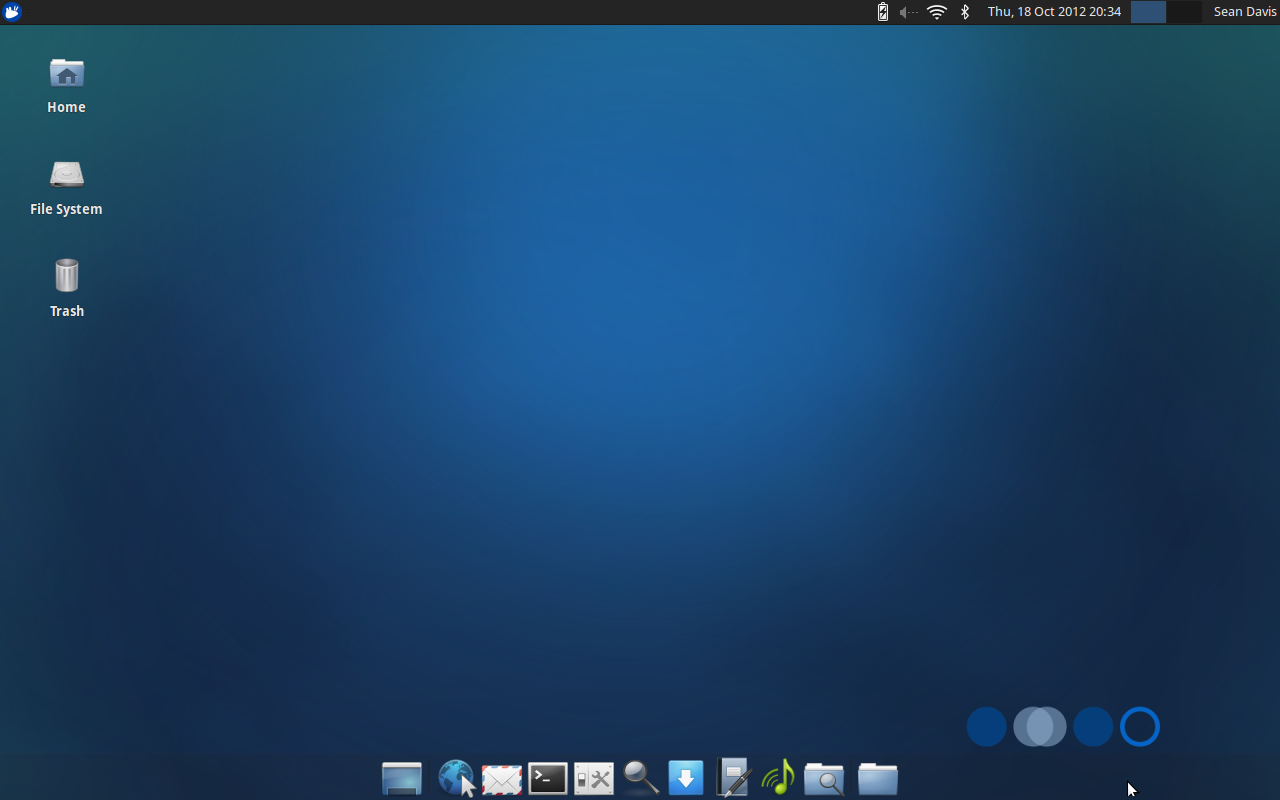1280x800 pixels.
Task: Click the clock to view the calendar
Action: (x=1054, y=12)
